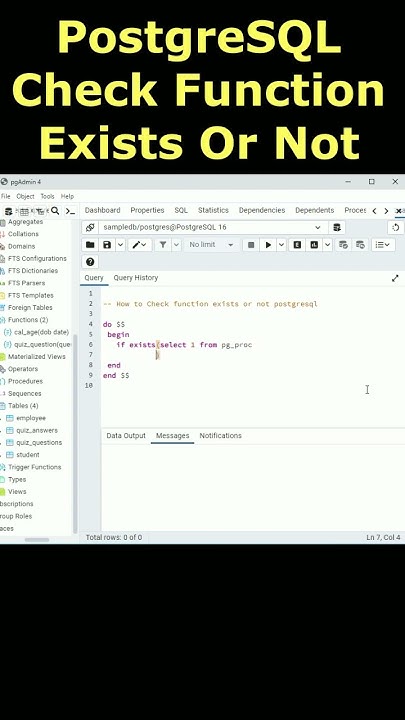Click the Explain Analyze chart button
The height and width of the screenshot is (720, 405).
pos(314,245)
